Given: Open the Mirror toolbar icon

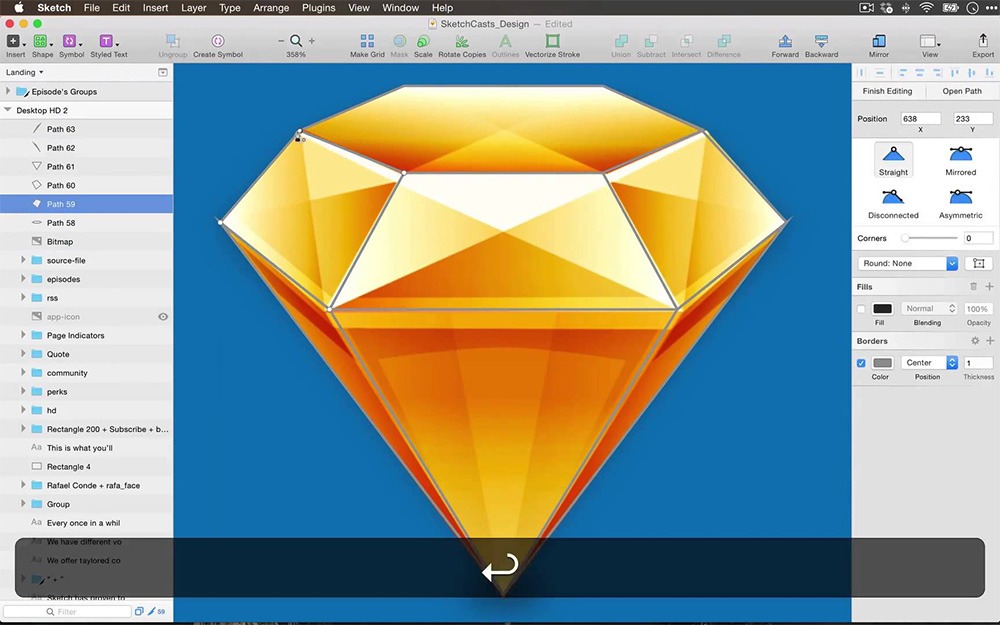Looking at the screenshot, I should 878,41.
